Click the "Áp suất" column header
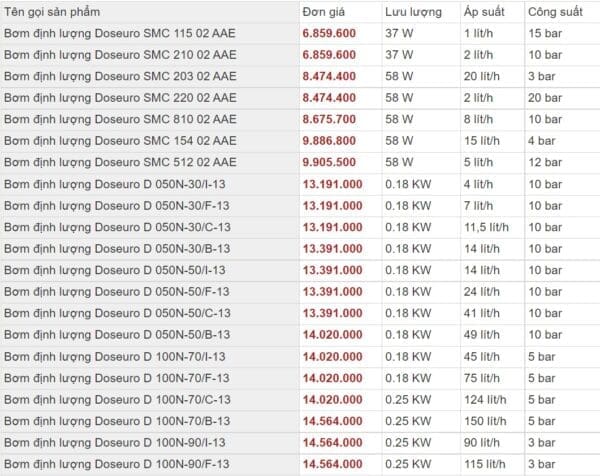 coord(486,11)
